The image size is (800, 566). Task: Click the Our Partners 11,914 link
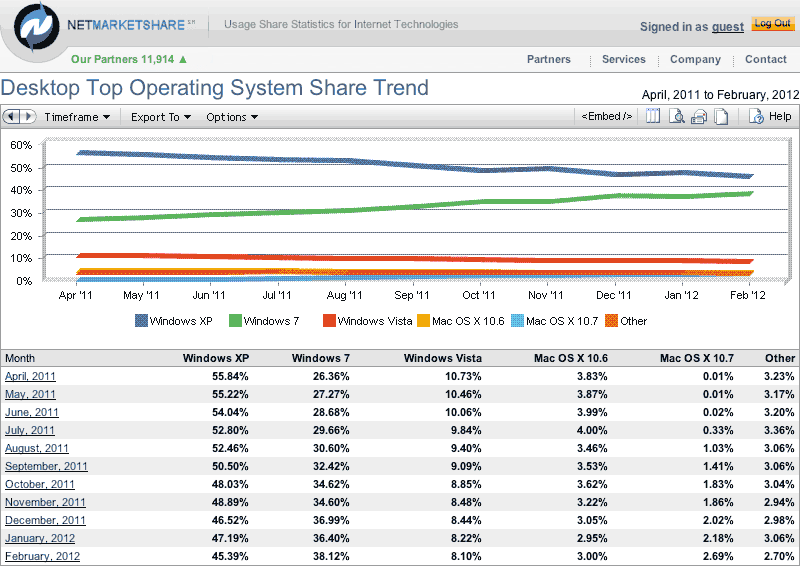tap(122, 59)
